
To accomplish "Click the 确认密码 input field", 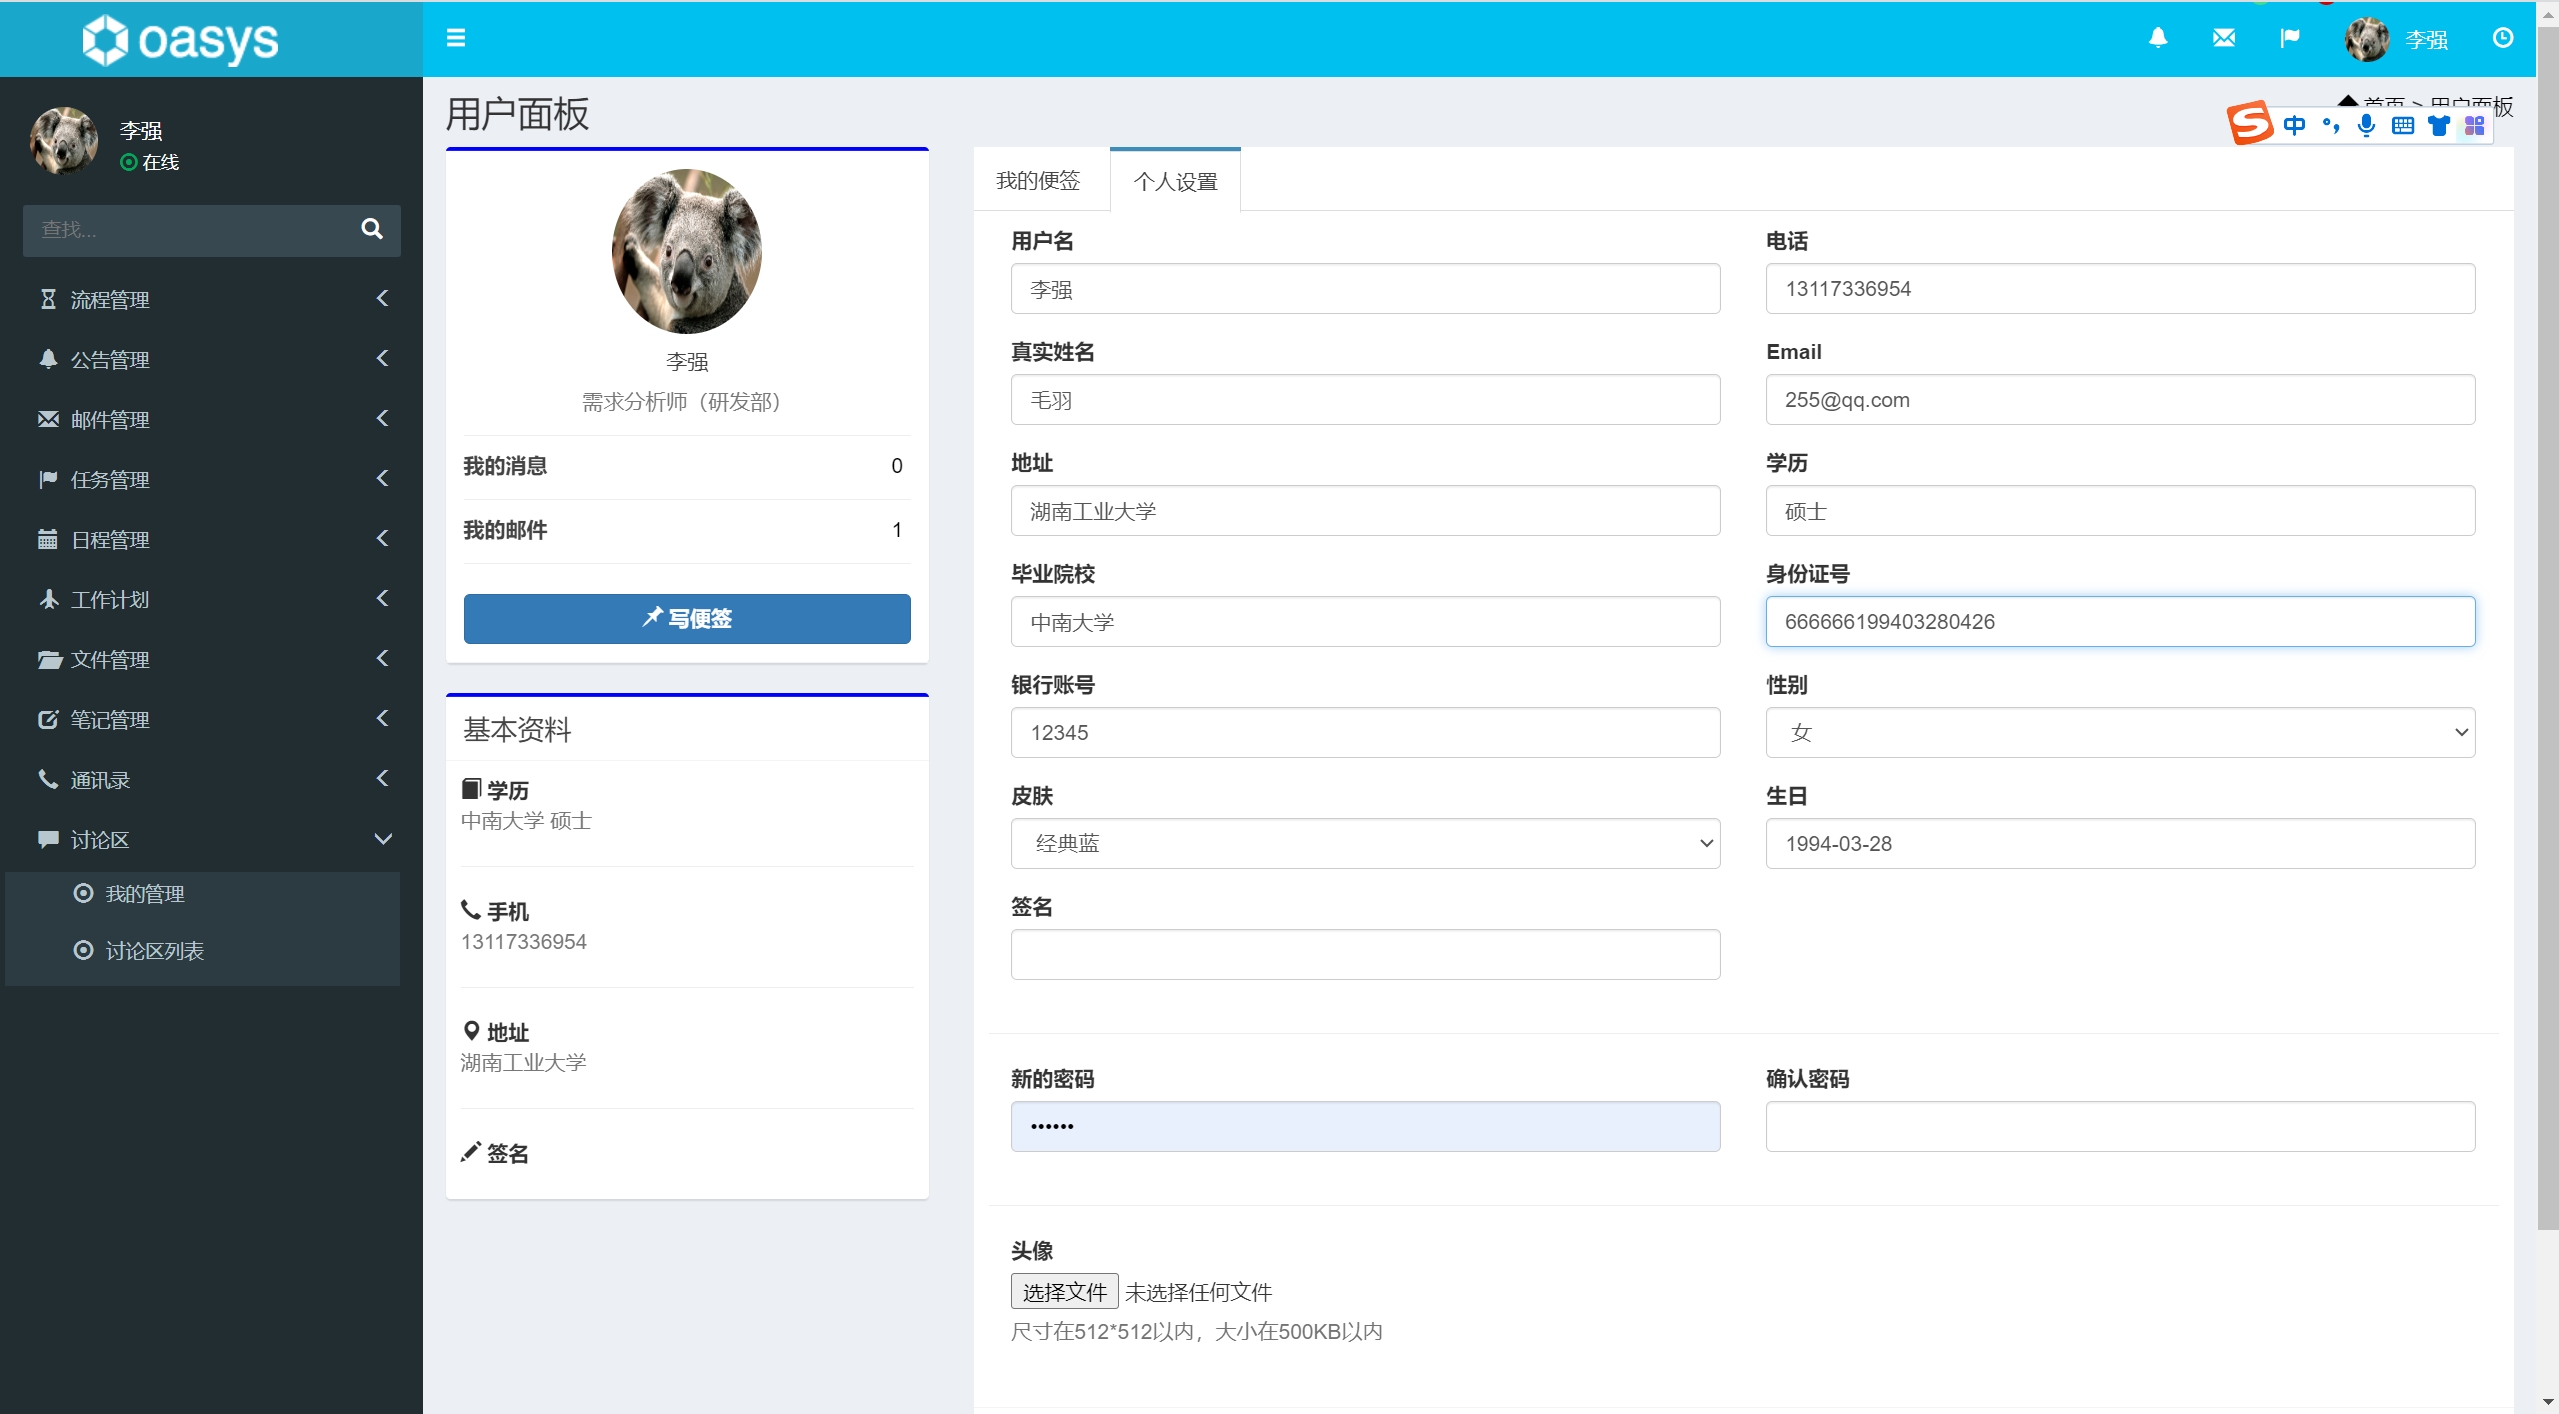I will coord(2119,1127).
